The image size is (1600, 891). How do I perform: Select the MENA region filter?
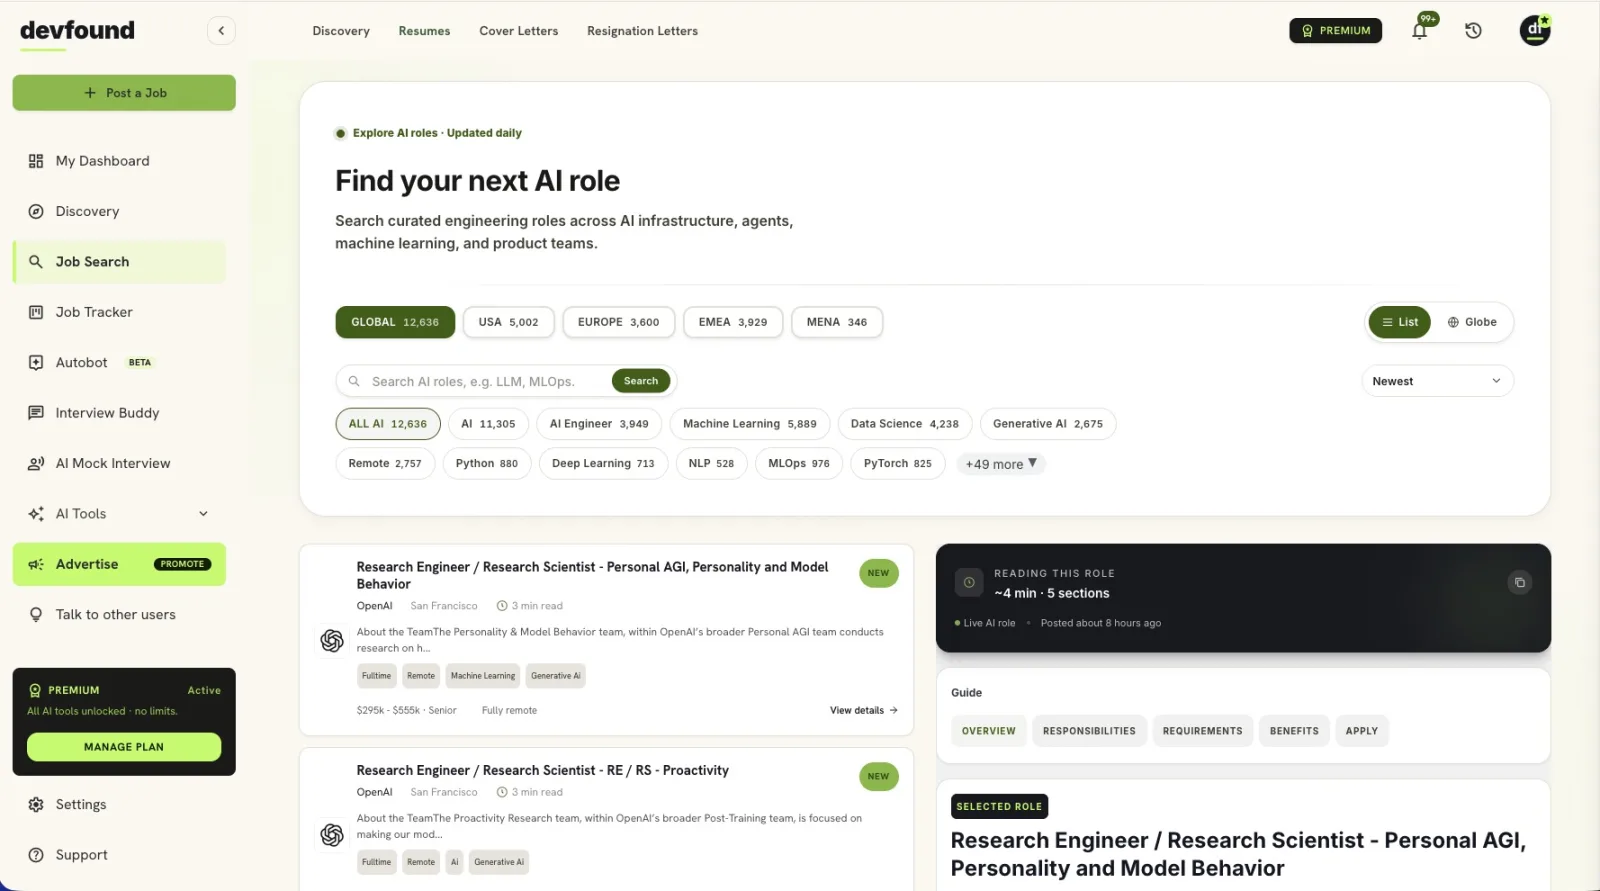[837, 322]
